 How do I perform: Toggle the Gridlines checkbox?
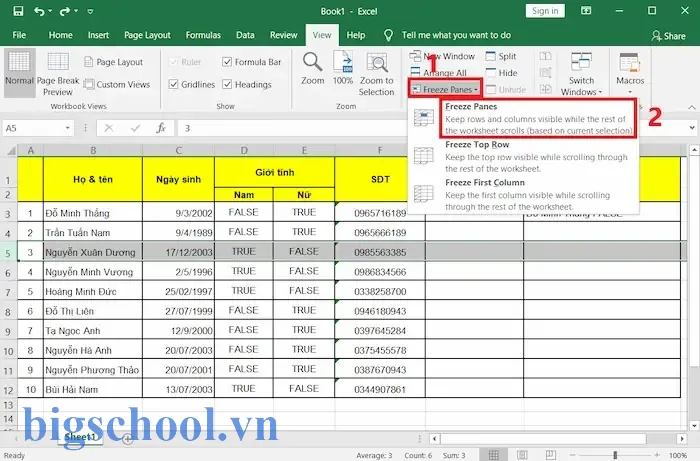coord(174,84)
